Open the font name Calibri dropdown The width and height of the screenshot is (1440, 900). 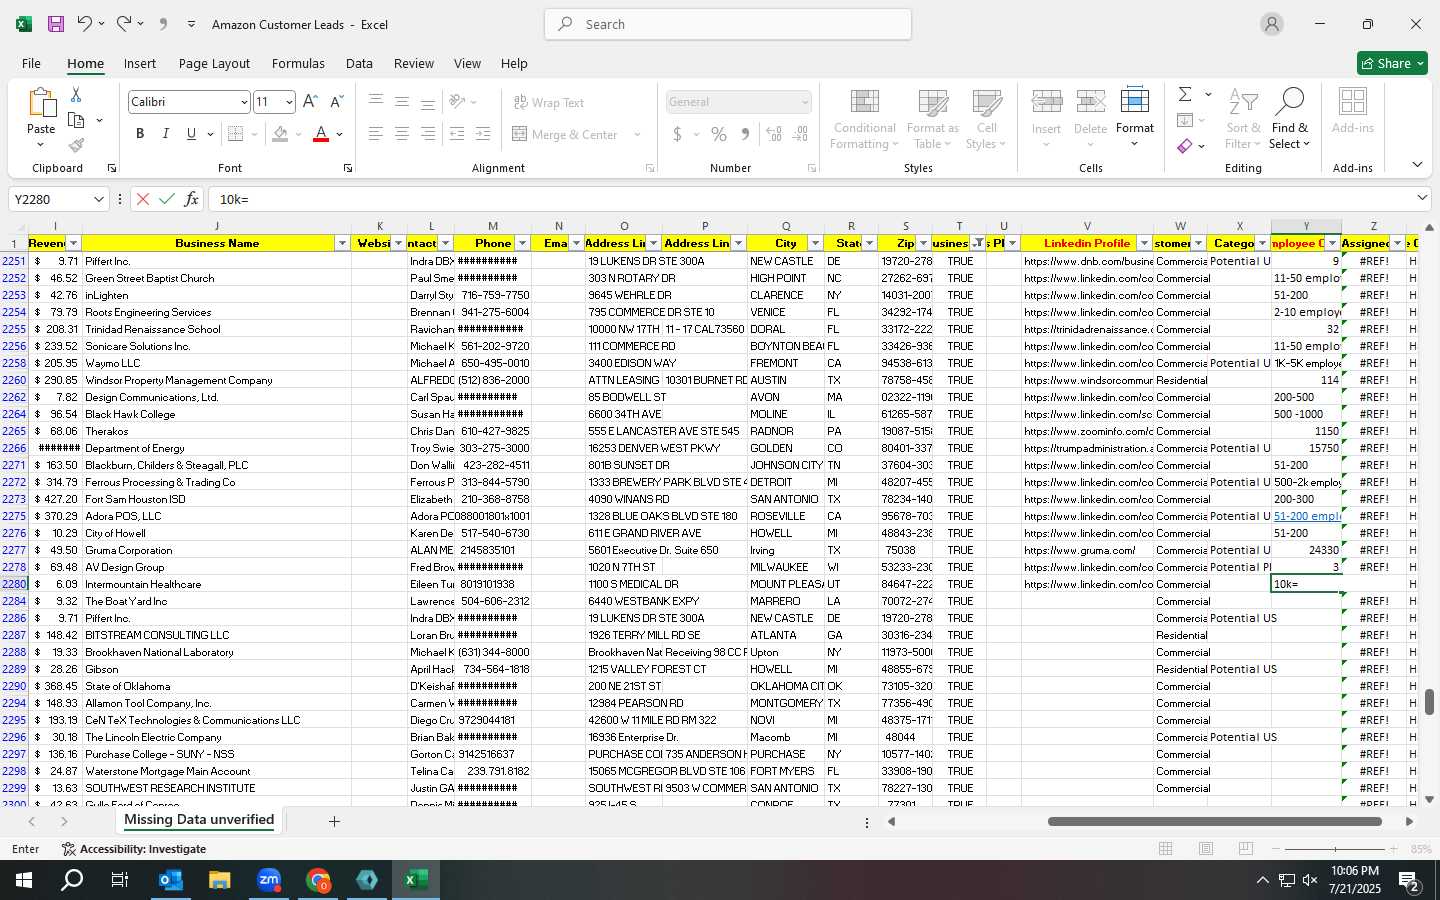pos(243,102)
